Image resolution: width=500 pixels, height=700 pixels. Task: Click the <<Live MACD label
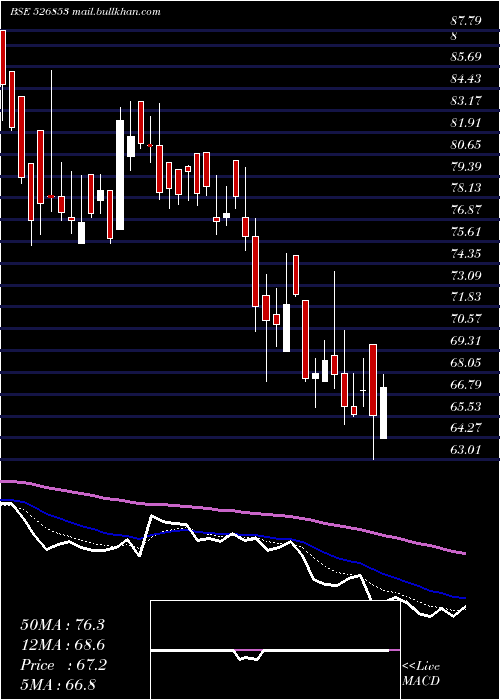pos(421,674)
